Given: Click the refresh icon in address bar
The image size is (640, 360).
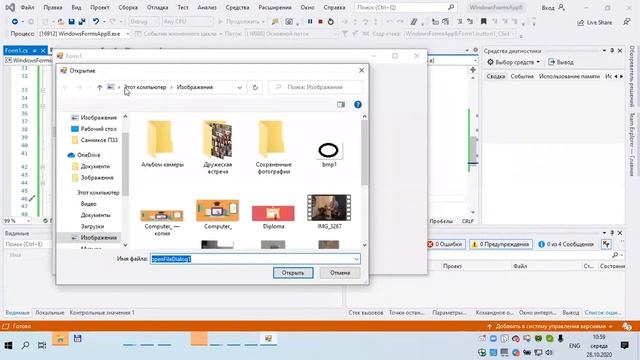Looking at the screenshot, I should [x=255, y=87].
